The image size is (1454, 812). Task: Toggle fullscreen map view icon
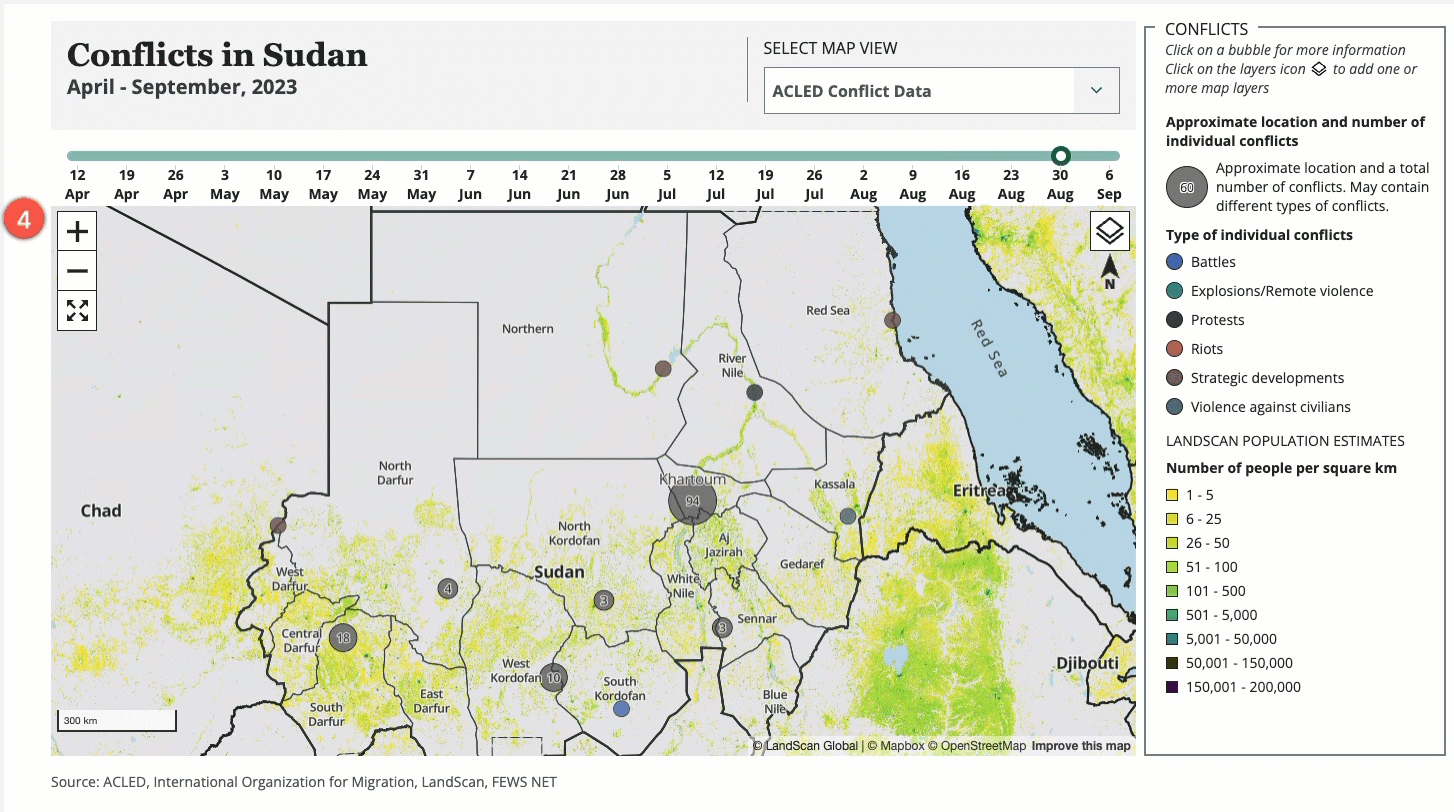click(x=77, y=310)
